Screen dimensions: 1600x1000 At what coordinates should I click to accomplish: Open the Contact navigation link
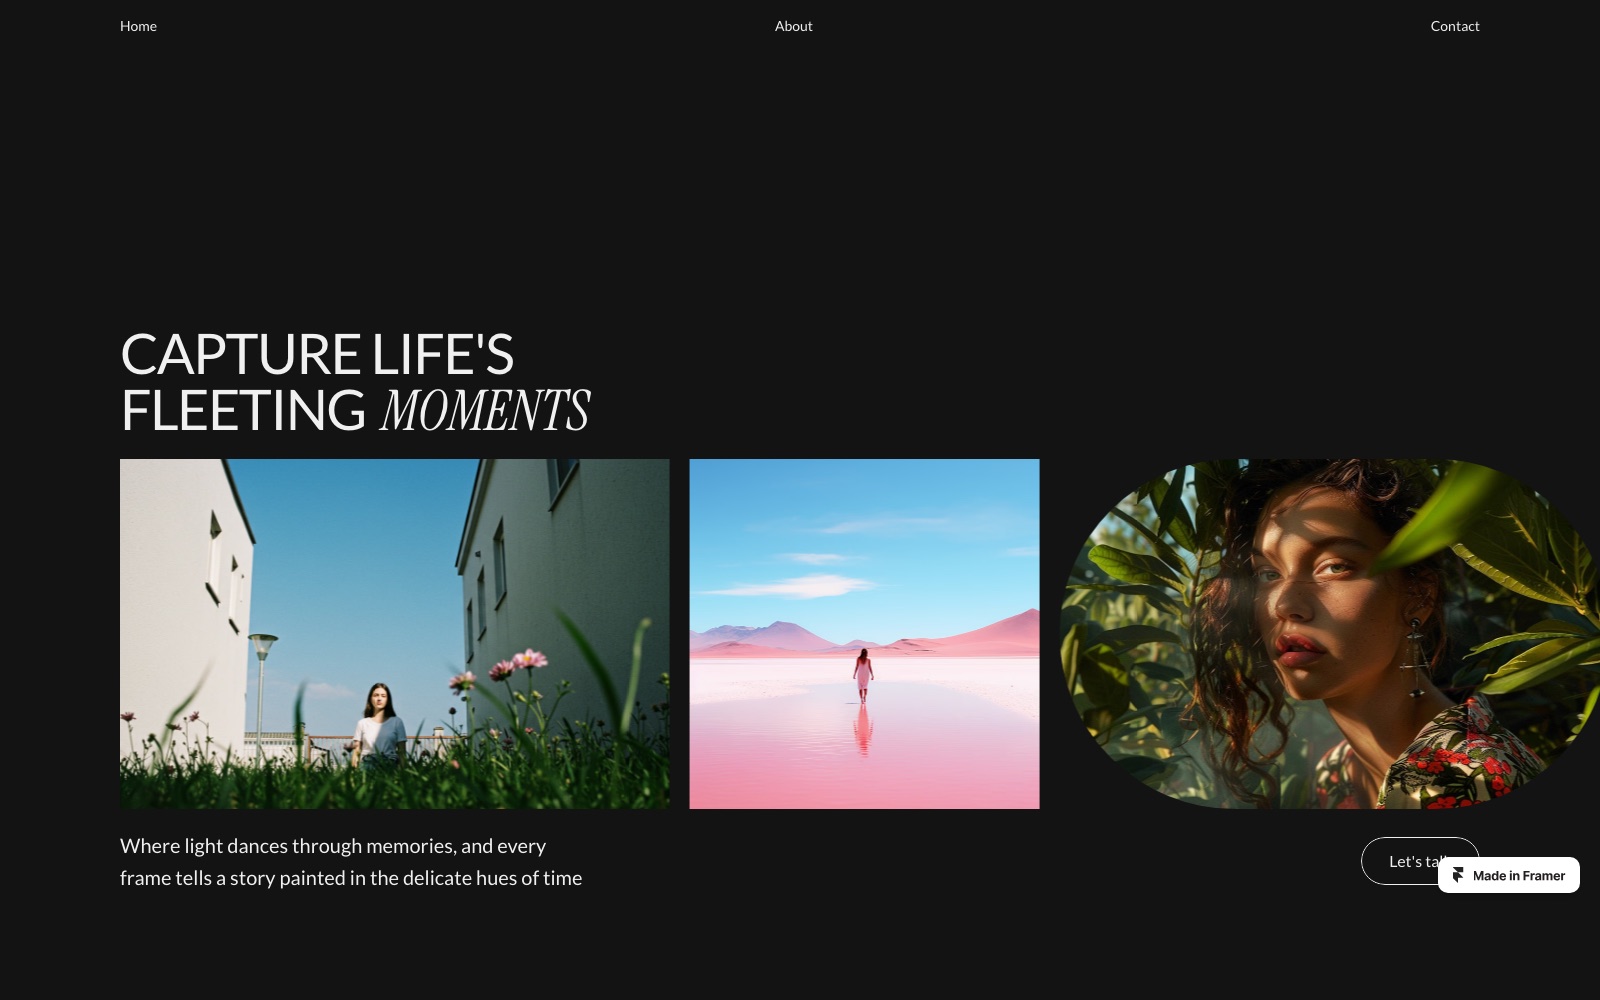[1454, 26]
